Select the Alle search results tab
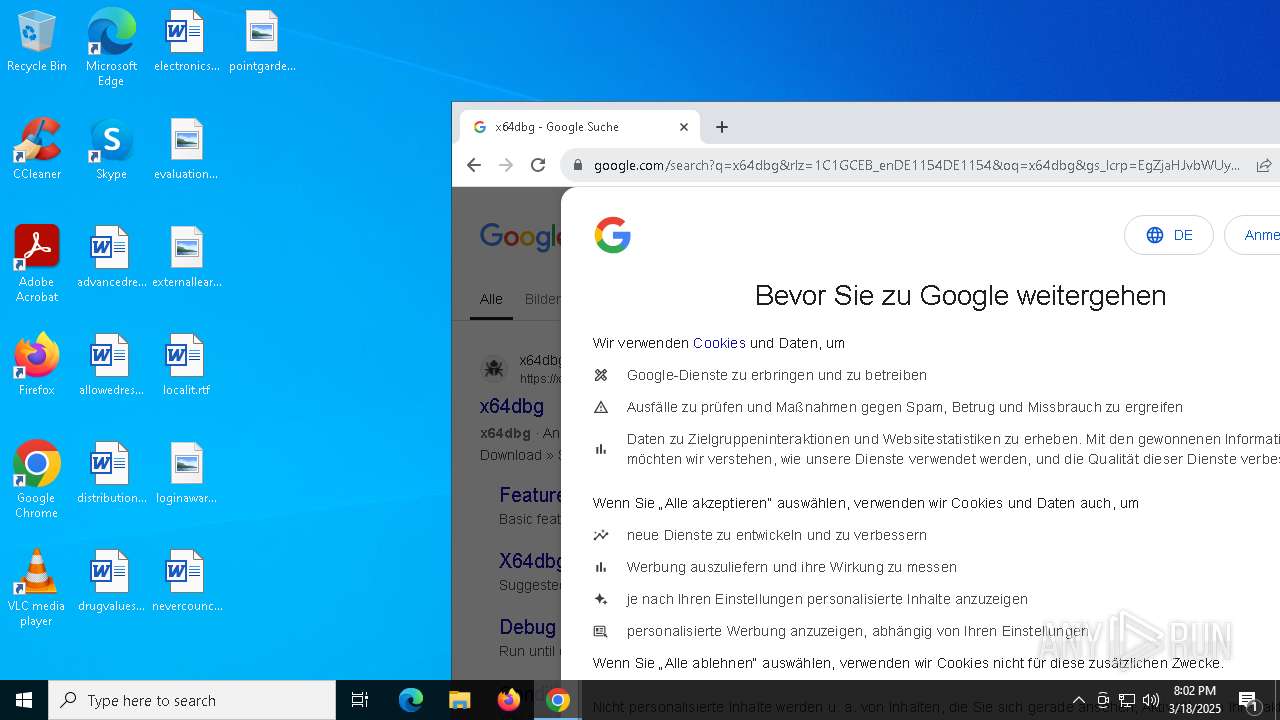Image resolution: width=1280 pixels, height=720 pixels. click(491, 299)
